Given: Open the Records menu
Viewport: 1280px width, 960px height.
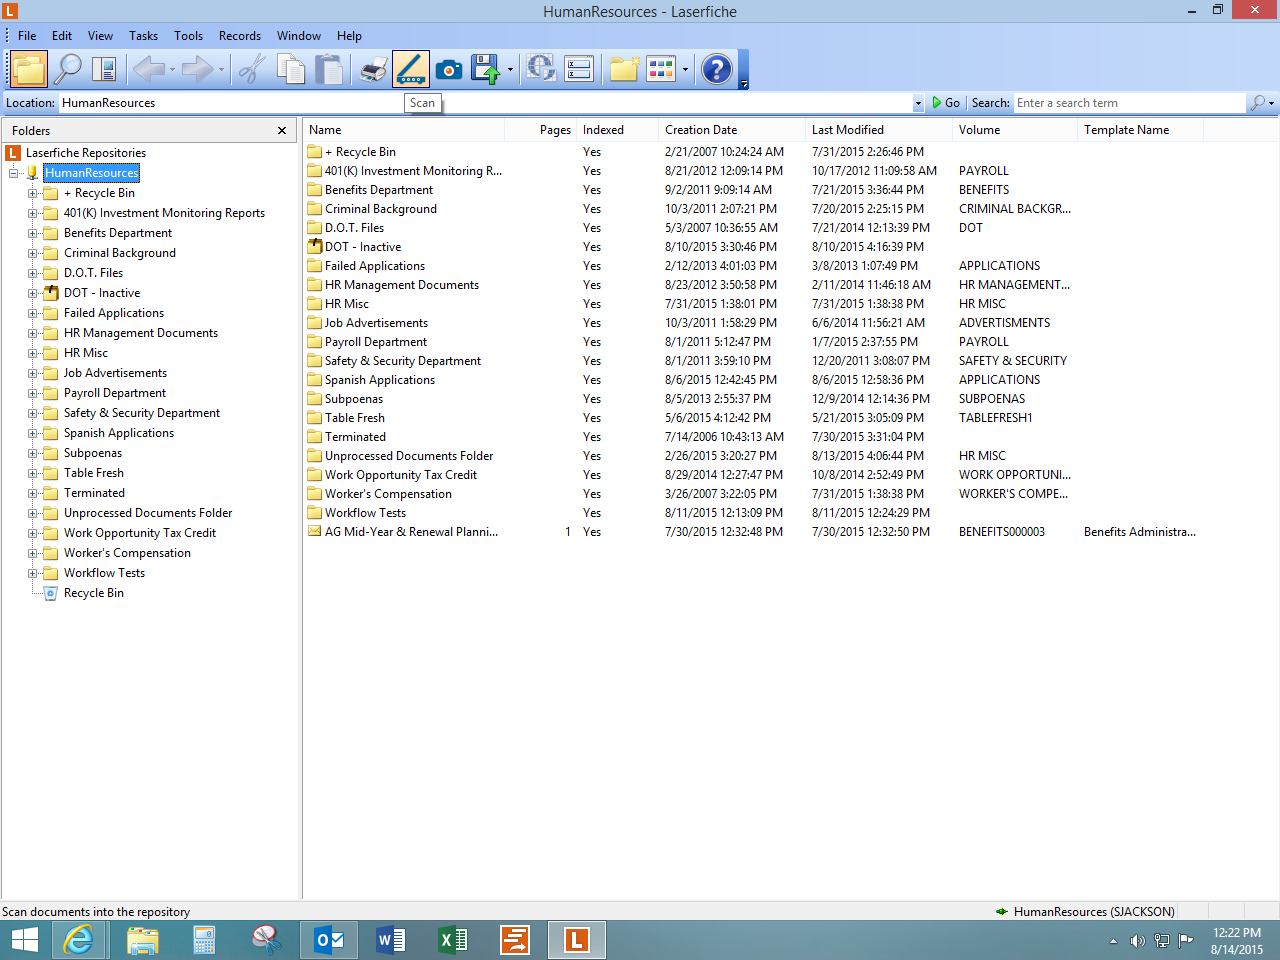Looking at the screenshot, I should click(x=239, y=36).
